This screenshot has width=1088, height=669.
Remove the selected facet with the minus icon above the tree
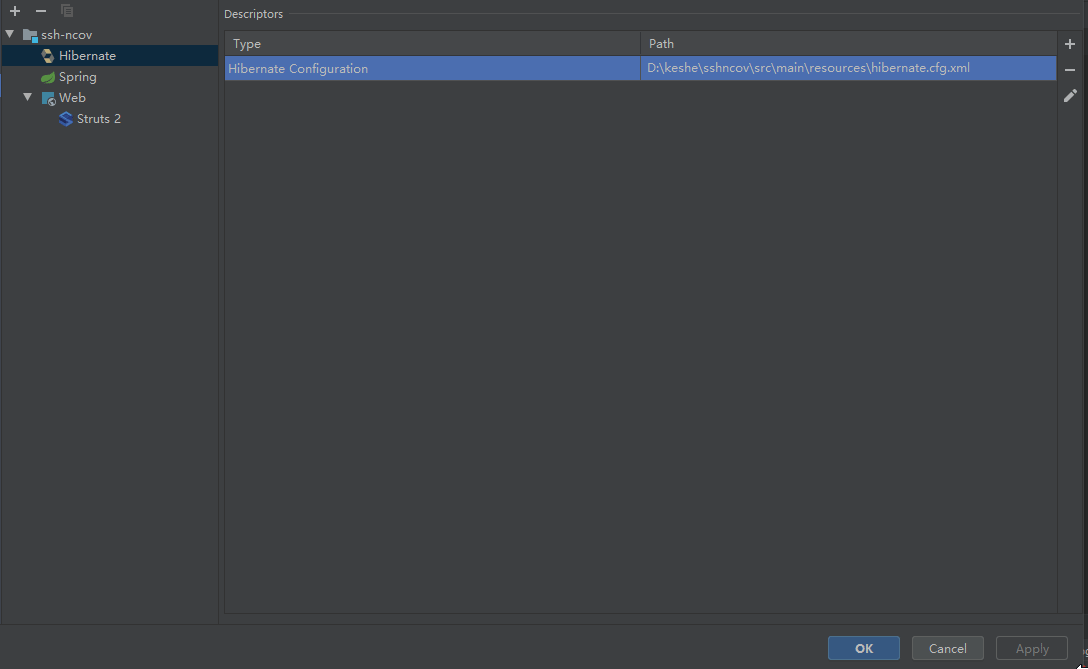click(41, 11)
